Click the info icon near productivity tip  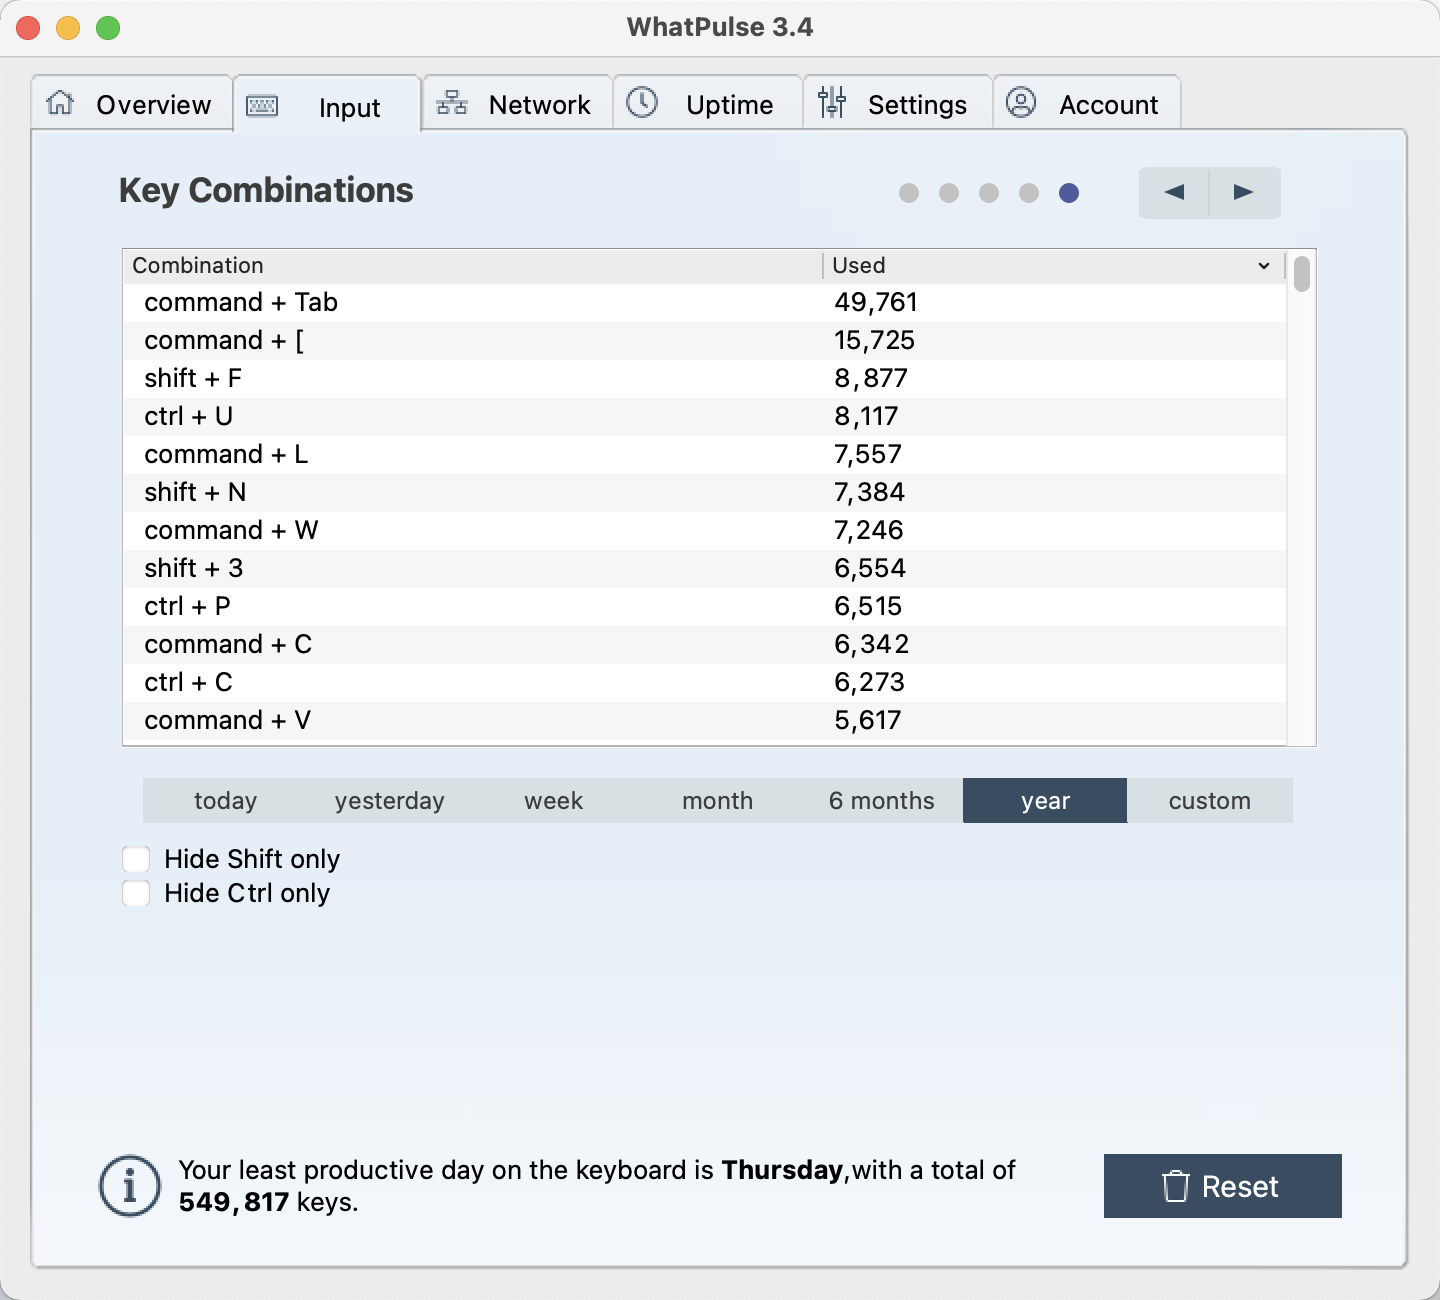click(x=130, y=1186)
